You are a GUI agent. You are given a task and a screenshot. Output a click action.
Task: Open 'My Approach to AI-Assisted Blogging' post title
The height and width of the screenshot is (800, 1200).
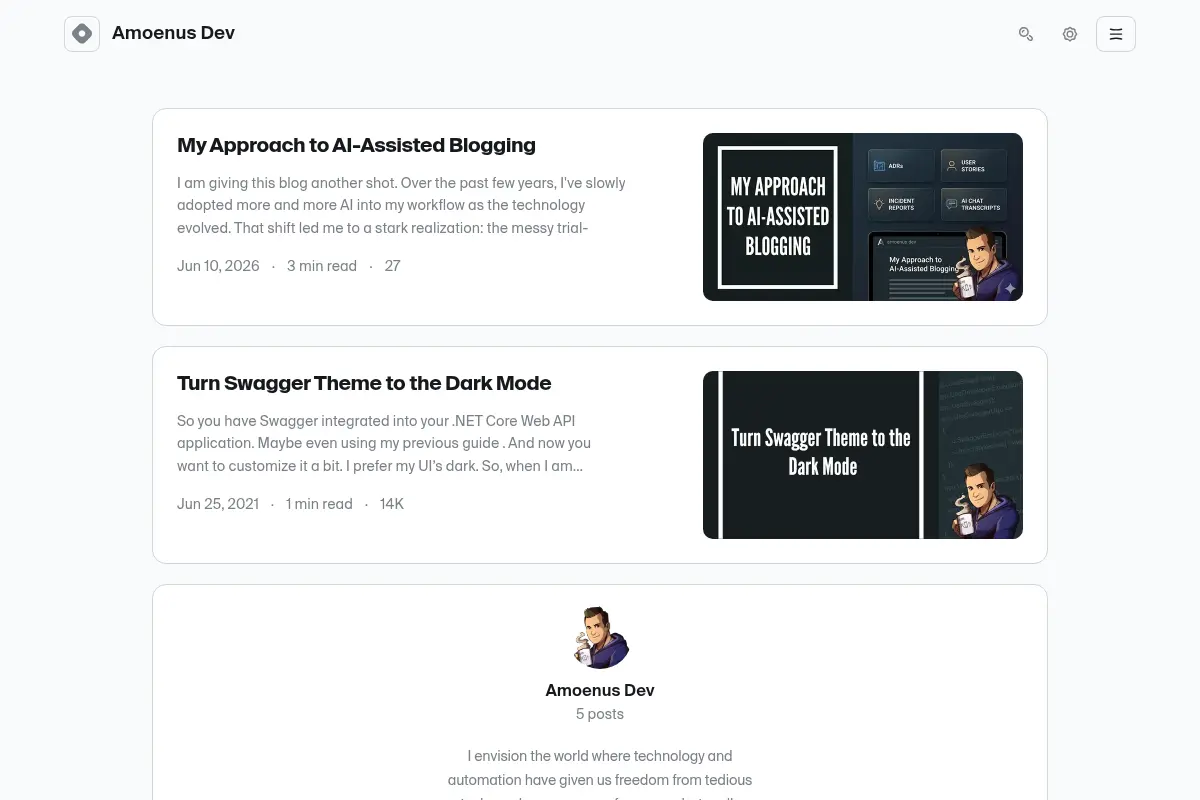(356, 145)
